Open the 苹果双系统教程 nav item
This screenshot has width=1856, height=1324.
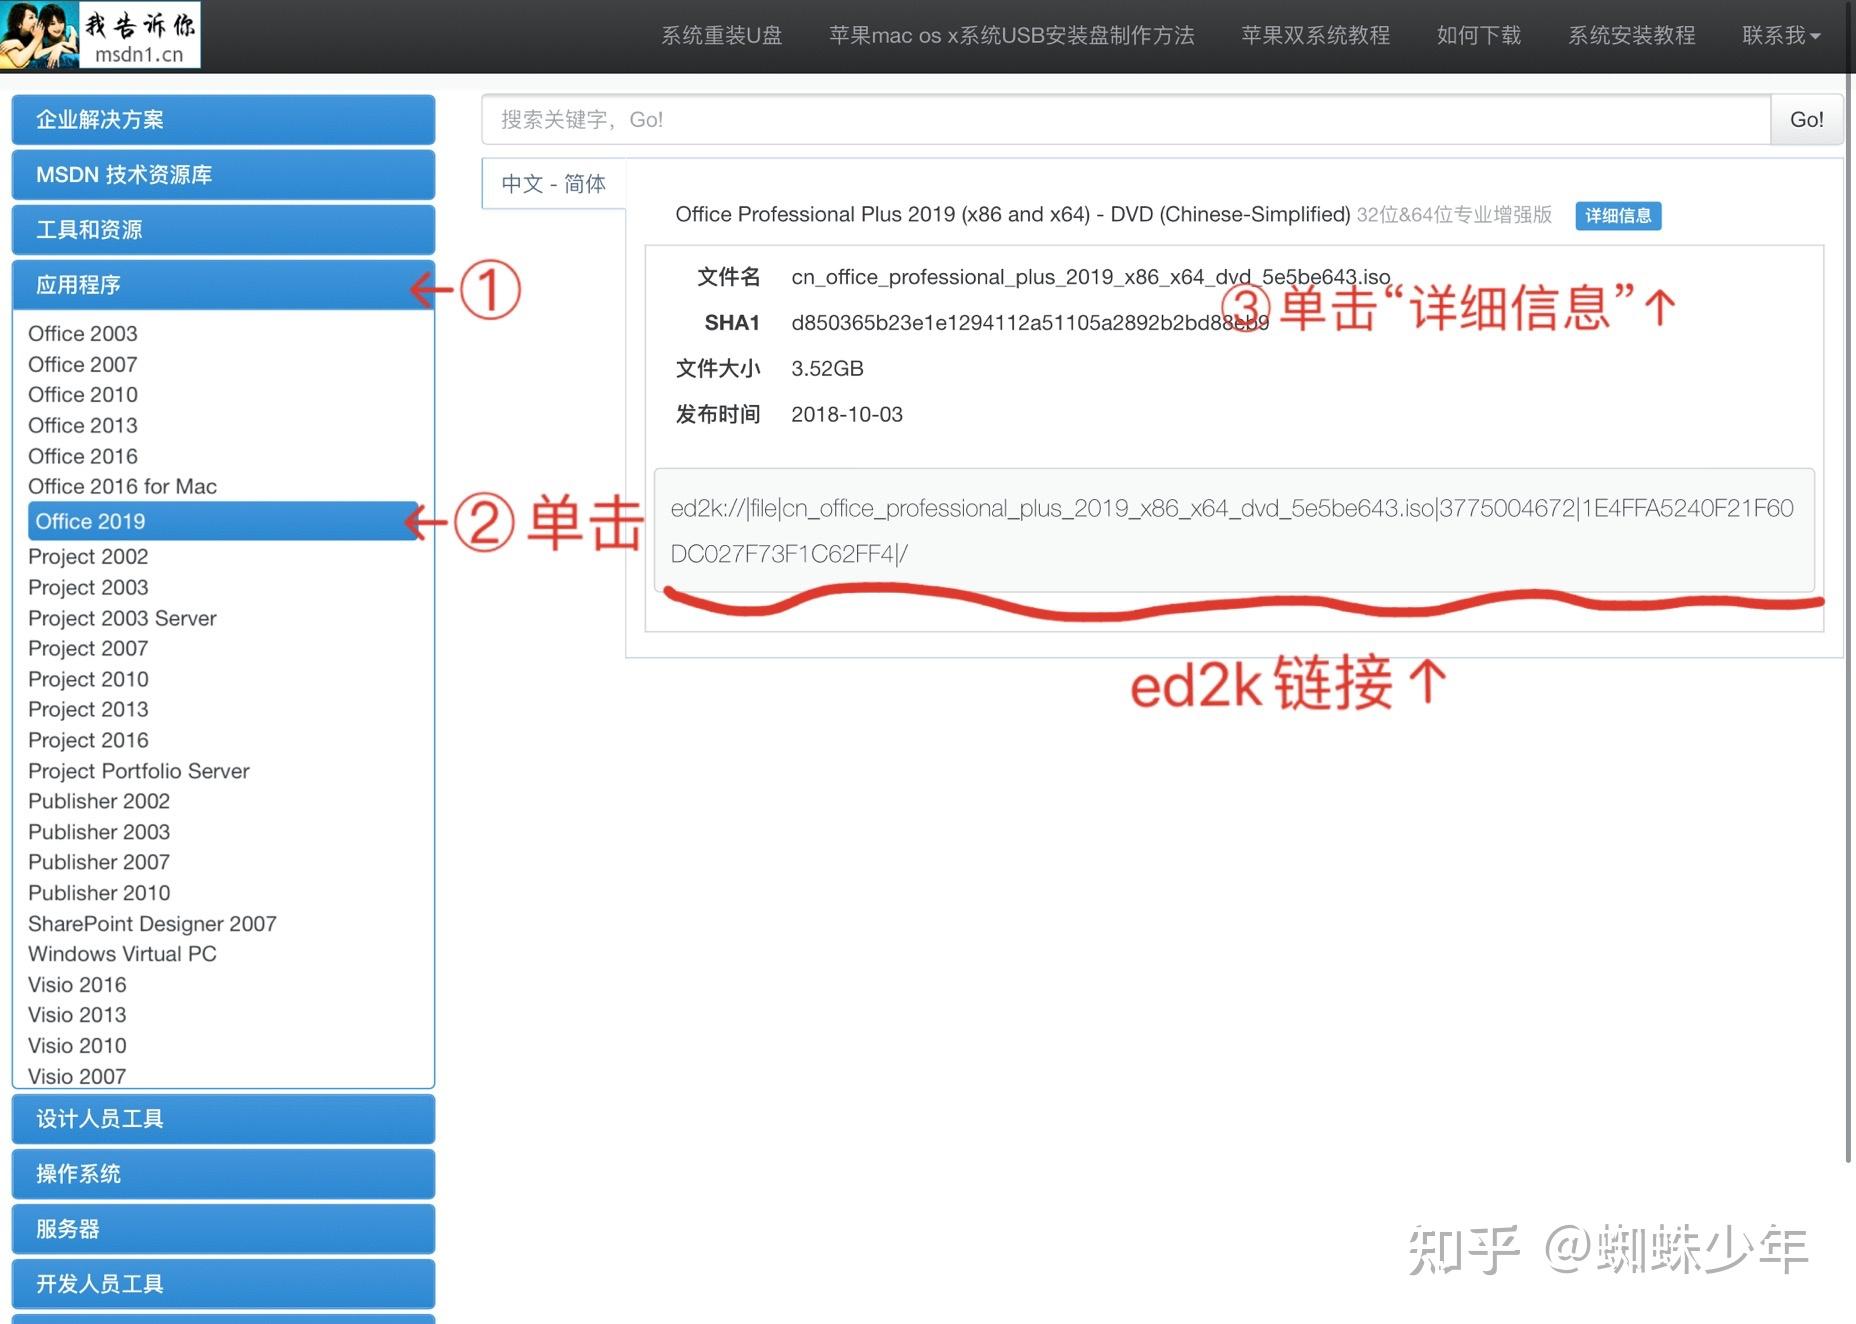[x=1316, y=35]
